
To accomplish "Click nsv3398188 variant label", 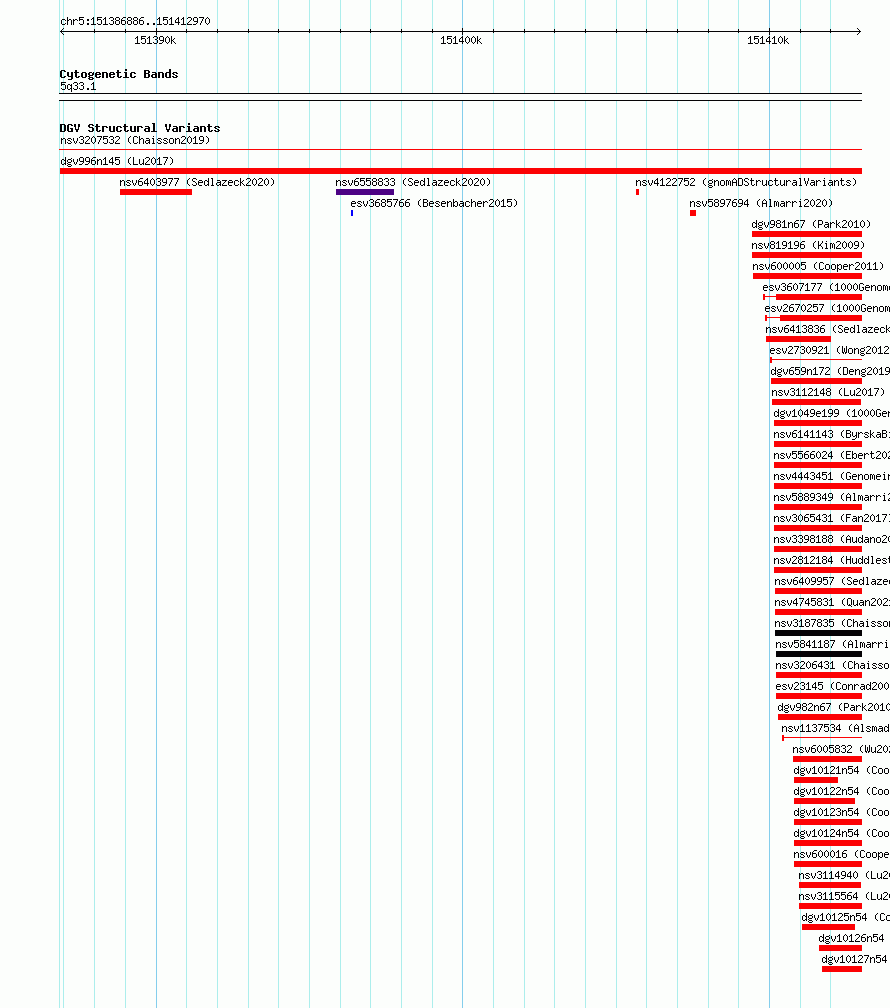I will coord(831,539).
